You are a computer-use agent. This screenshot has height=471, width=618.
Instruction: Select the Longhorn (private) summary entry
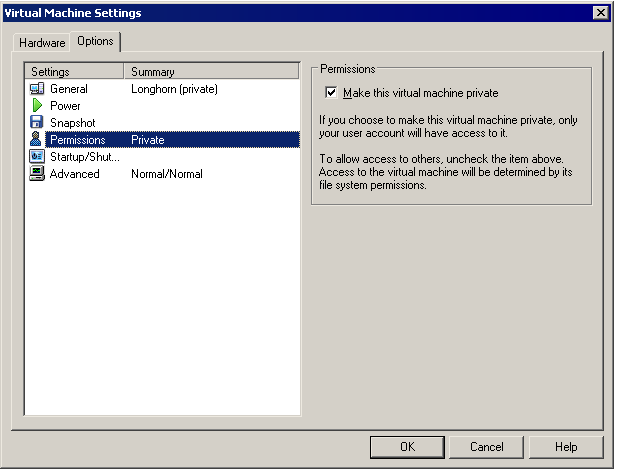click(174, 89)
